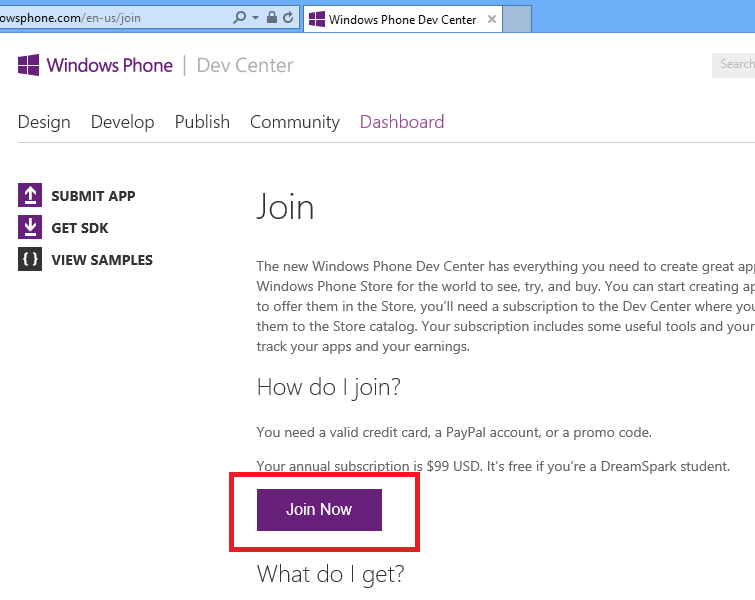Close the Windows Phone Dev Center tab
This screenshot has width=755, height=600.
pos(492,19)
